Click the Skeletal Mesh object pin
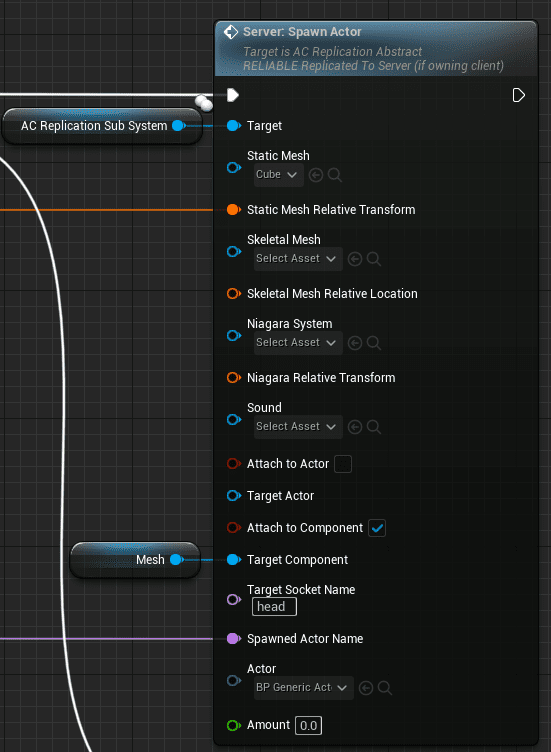This screenshot has height=752, width=551. [234, 251]
